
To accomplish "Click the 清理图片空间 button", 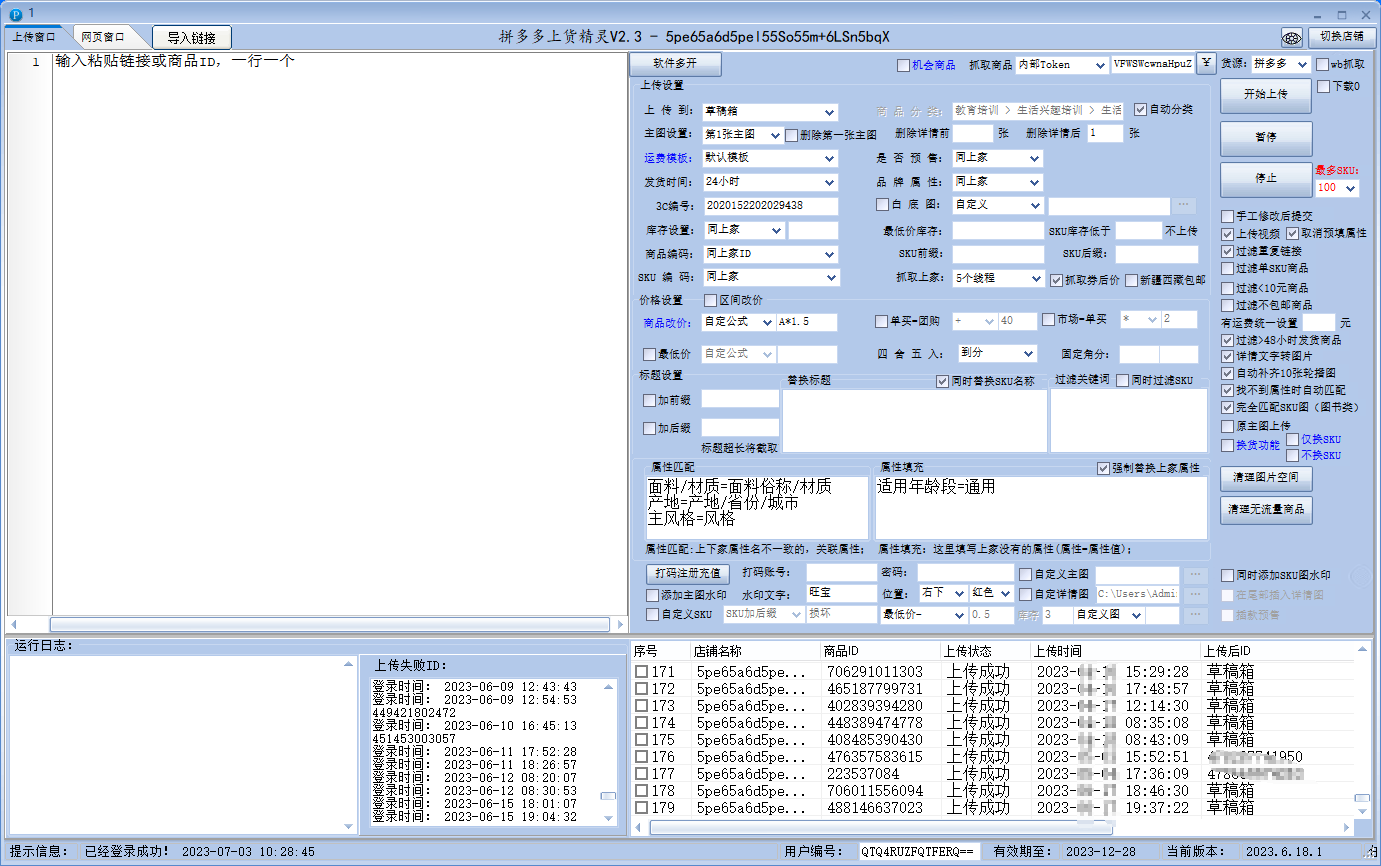I will click(x=1265, y=480).
